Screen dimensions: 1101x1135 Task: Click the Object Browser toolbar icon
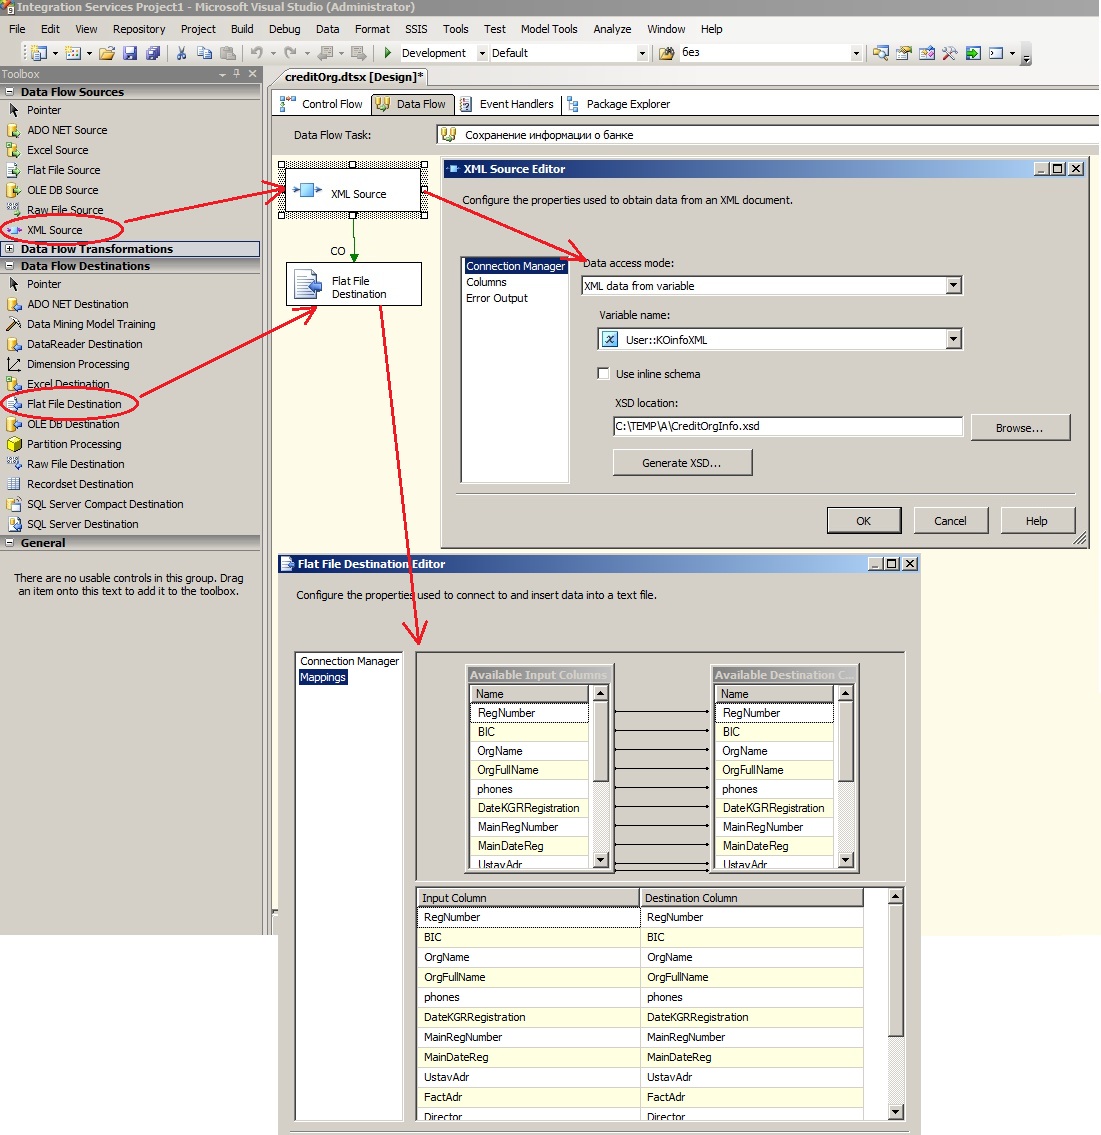(x=927, y=53)
